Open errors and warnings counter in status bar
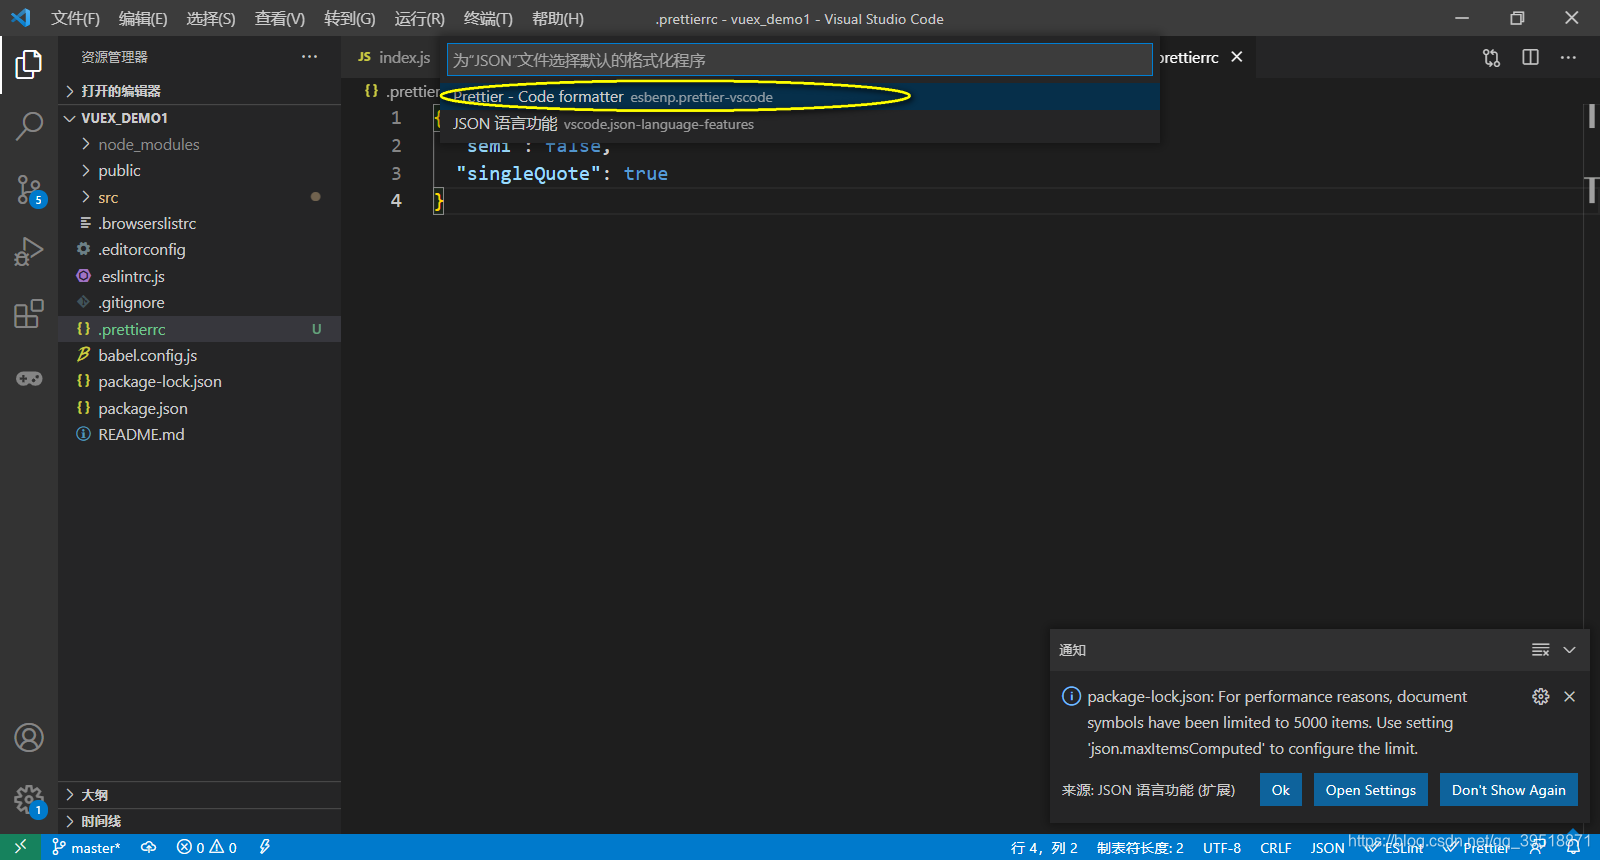The image size is (1600, 860). [x=207, y=847]
